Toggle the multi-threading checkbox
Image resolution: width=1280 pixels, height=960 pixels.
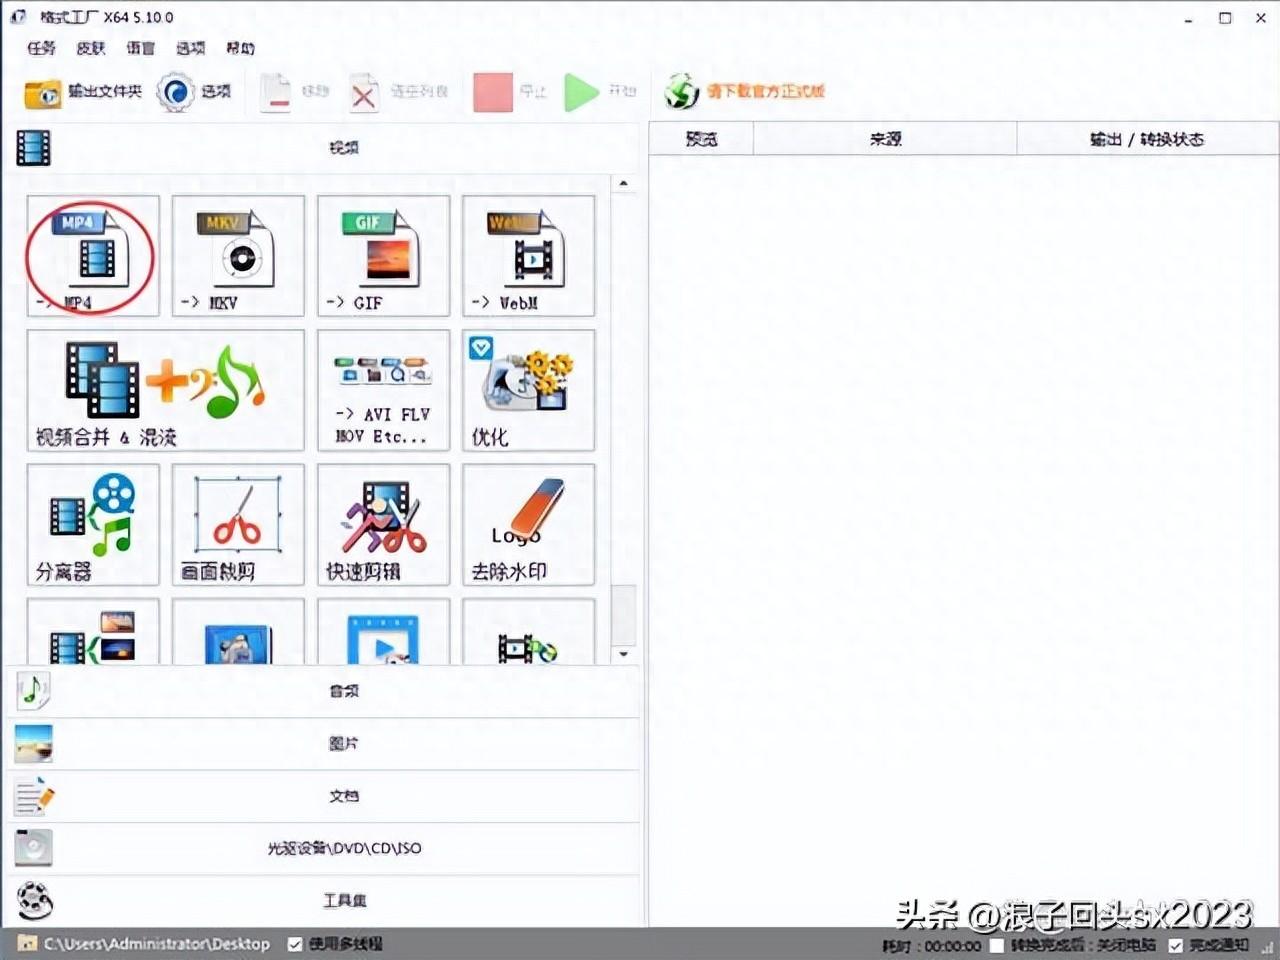[x=295, y=944]
